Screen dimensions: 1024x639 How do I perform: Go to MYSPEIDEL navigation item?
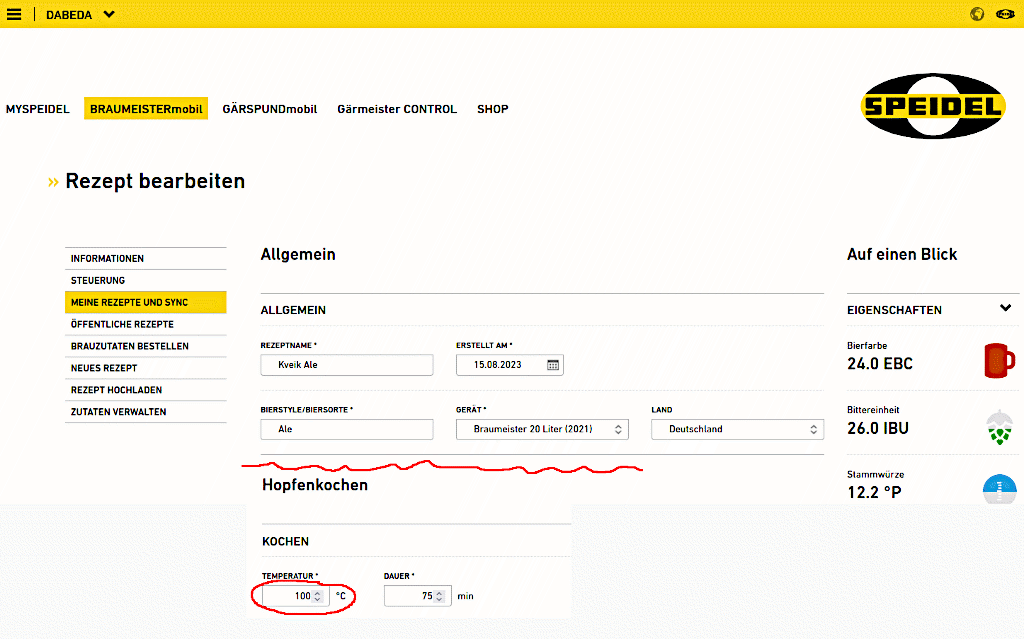coord(38,109)
